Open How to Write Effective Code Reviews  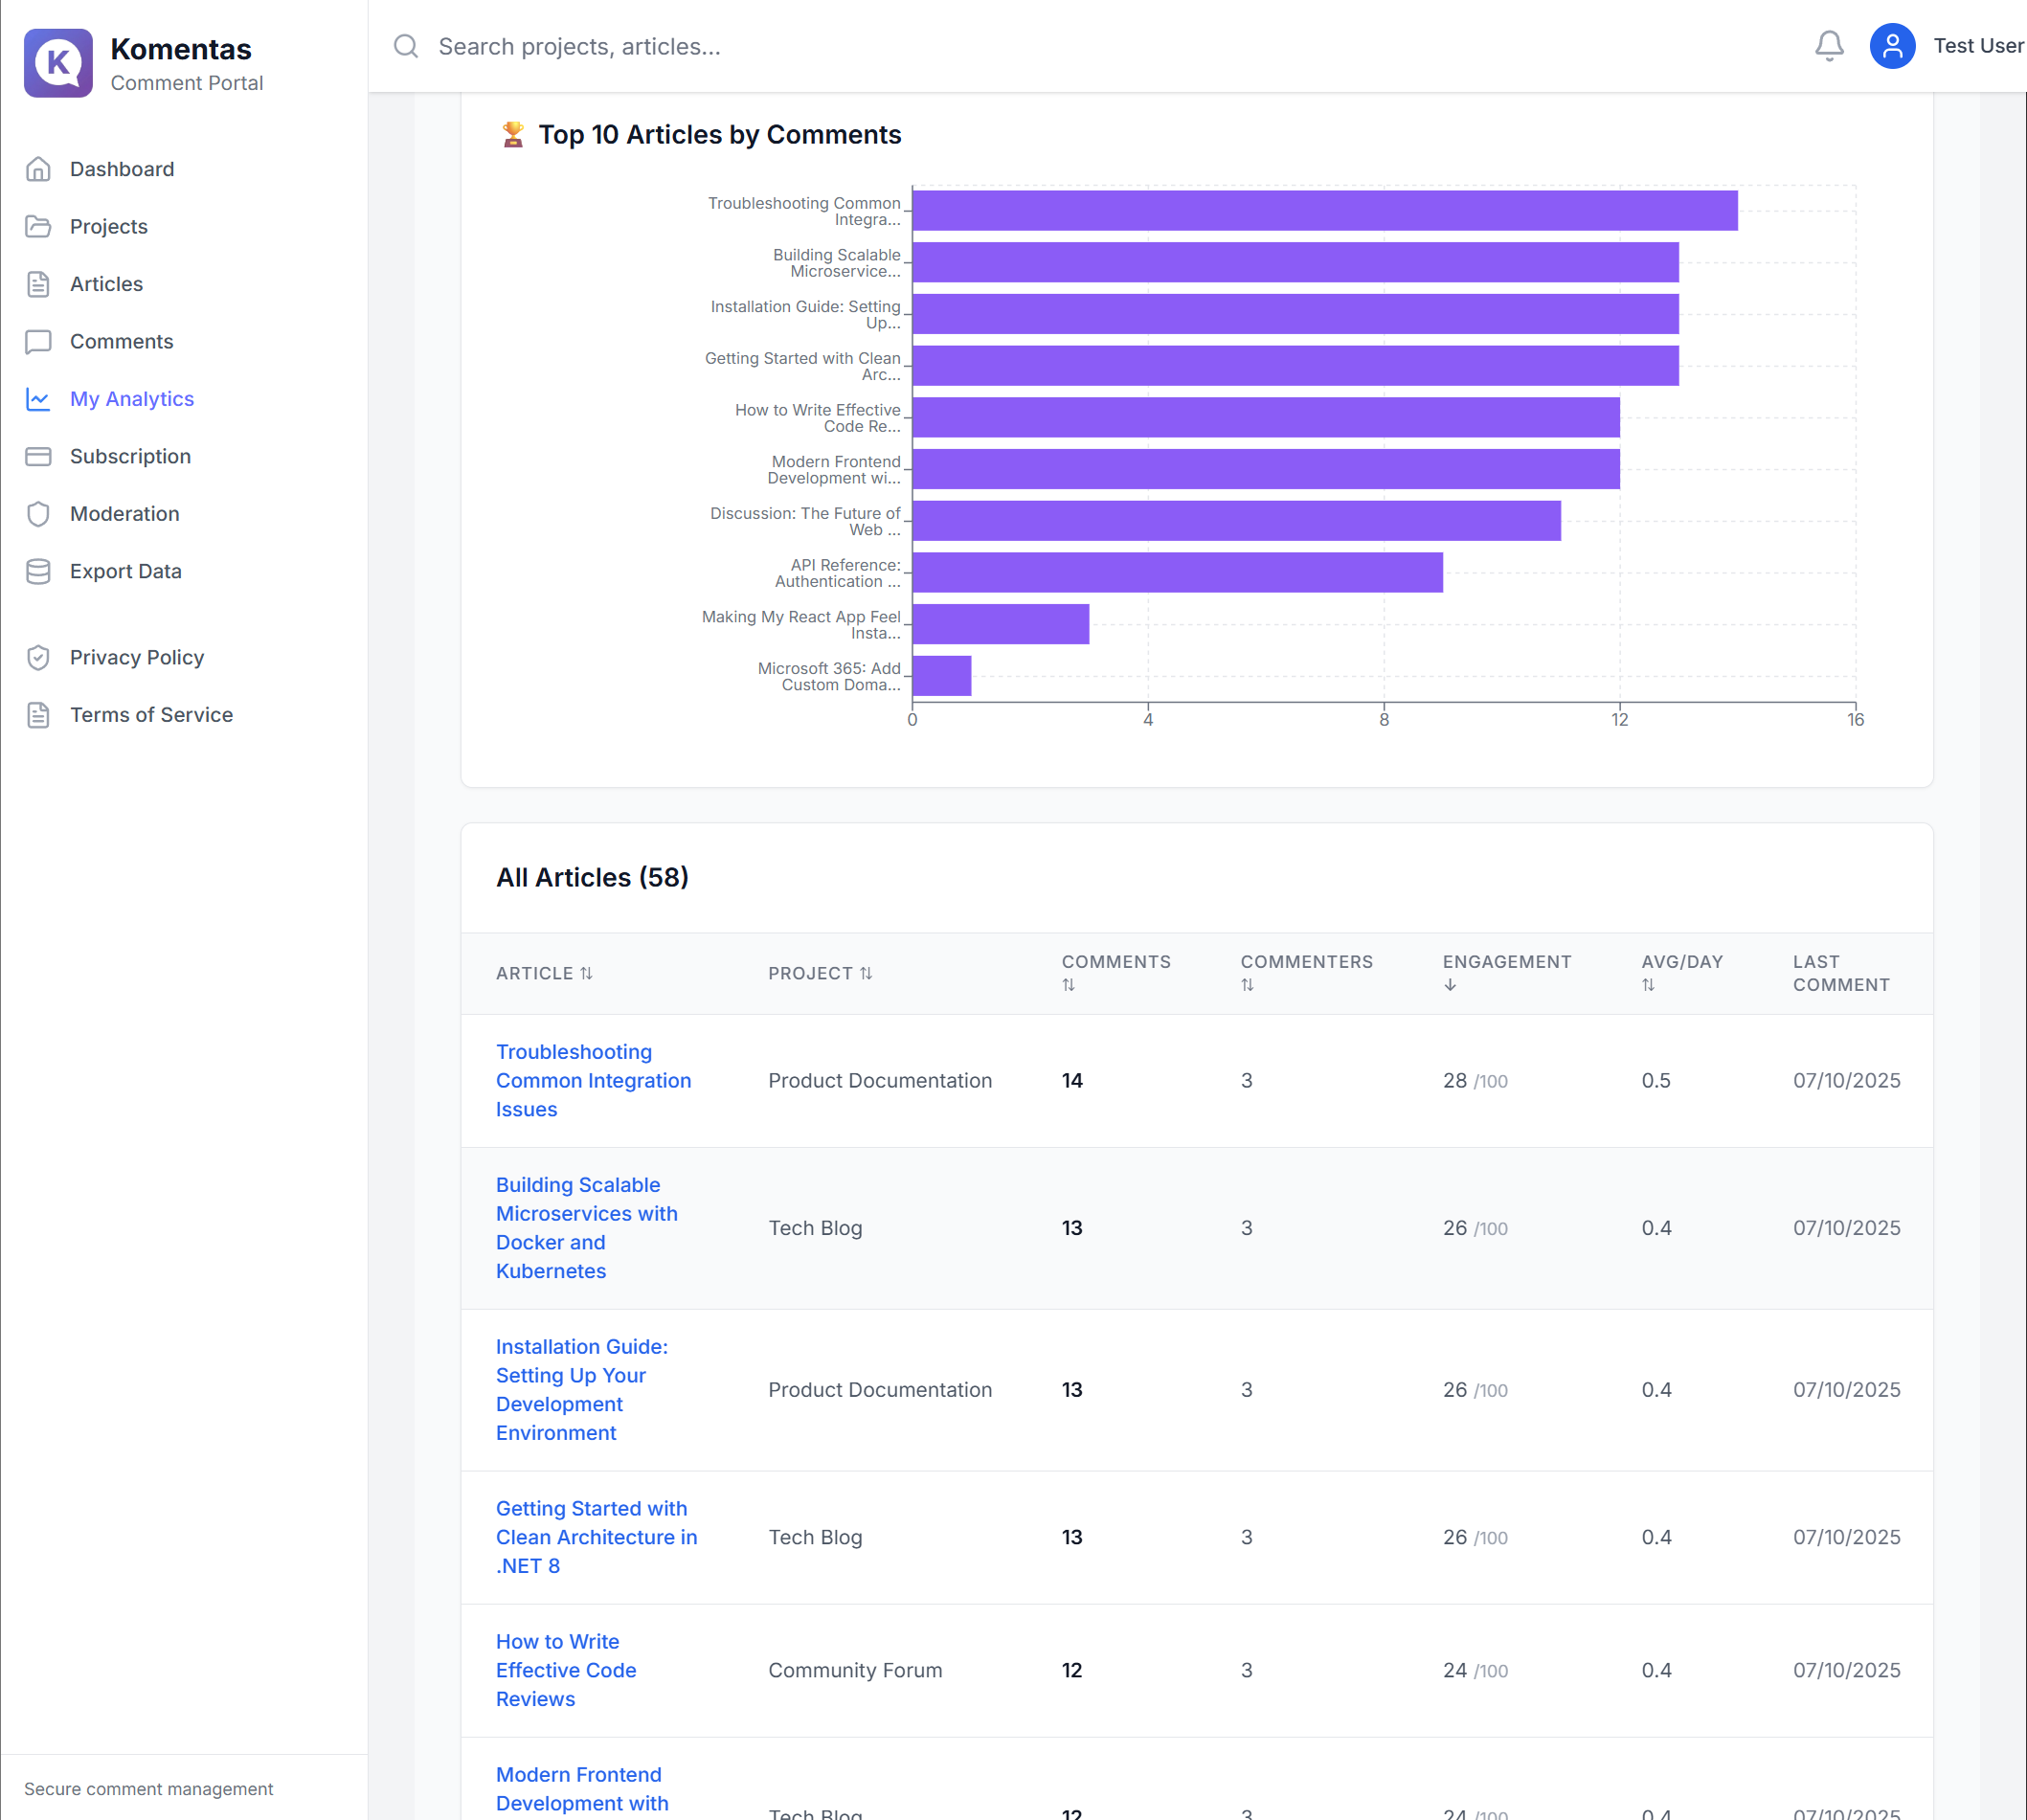tap(565, 1669)
